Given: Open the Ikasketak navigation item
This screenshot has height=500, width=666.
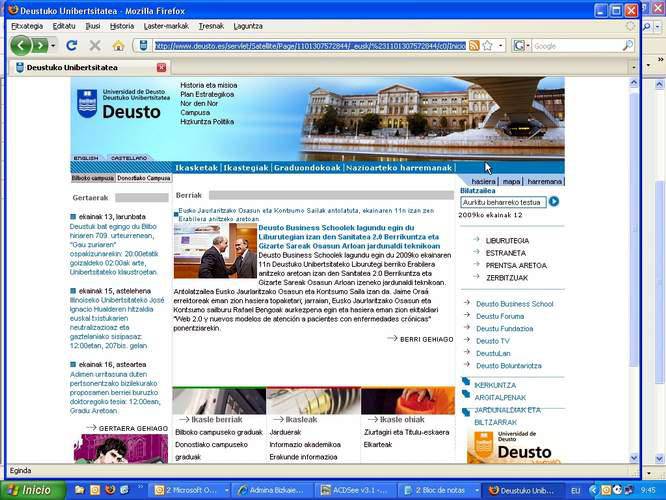Looking at the screenshot, I should tap(196, 168).
